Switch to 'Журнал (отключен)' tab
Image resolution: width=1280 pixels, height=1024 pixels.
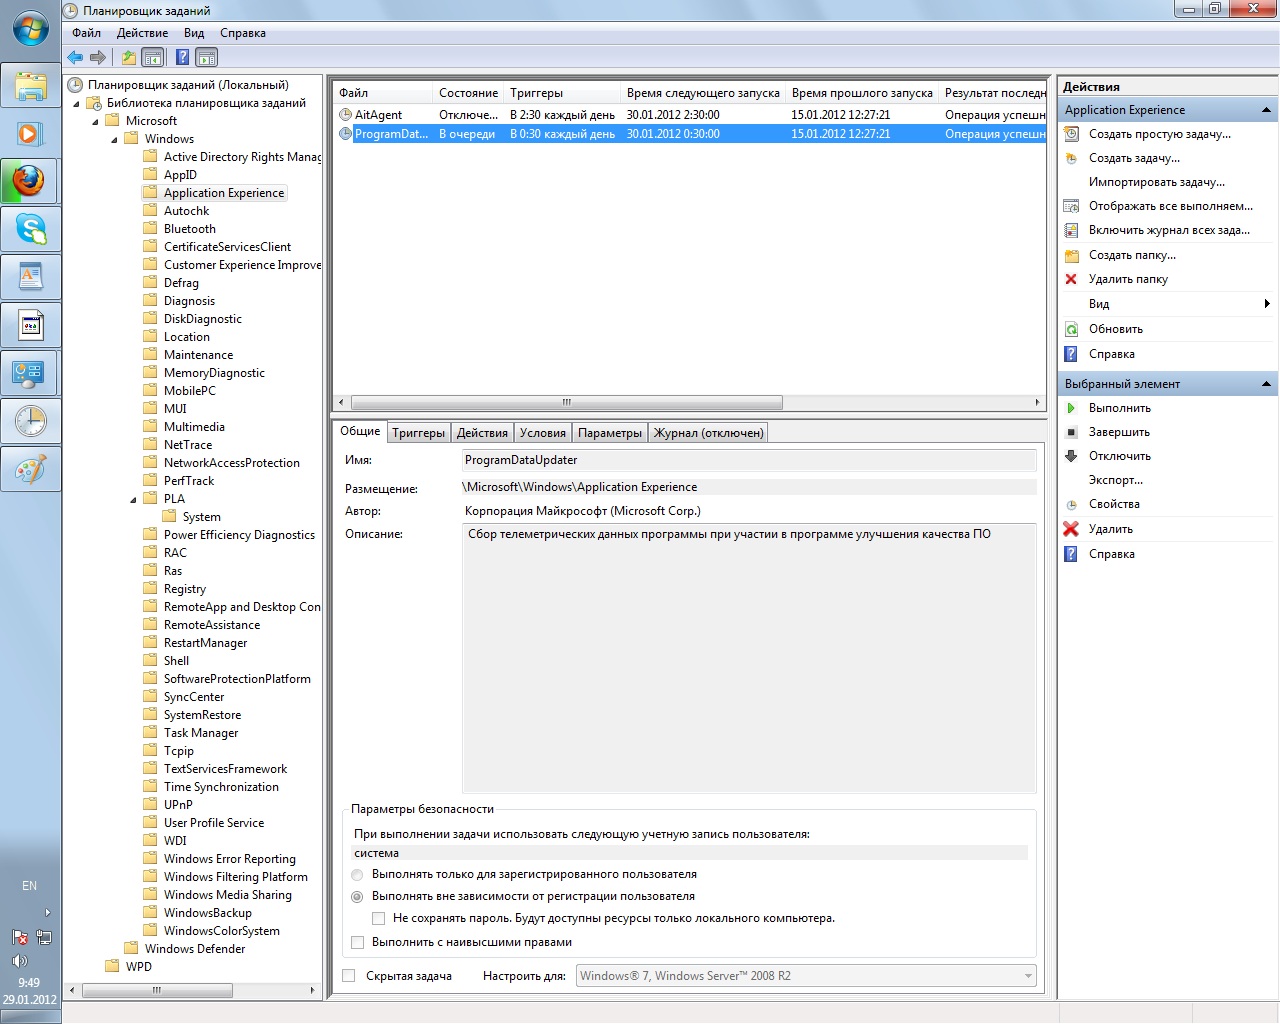(x=708, y=433)
